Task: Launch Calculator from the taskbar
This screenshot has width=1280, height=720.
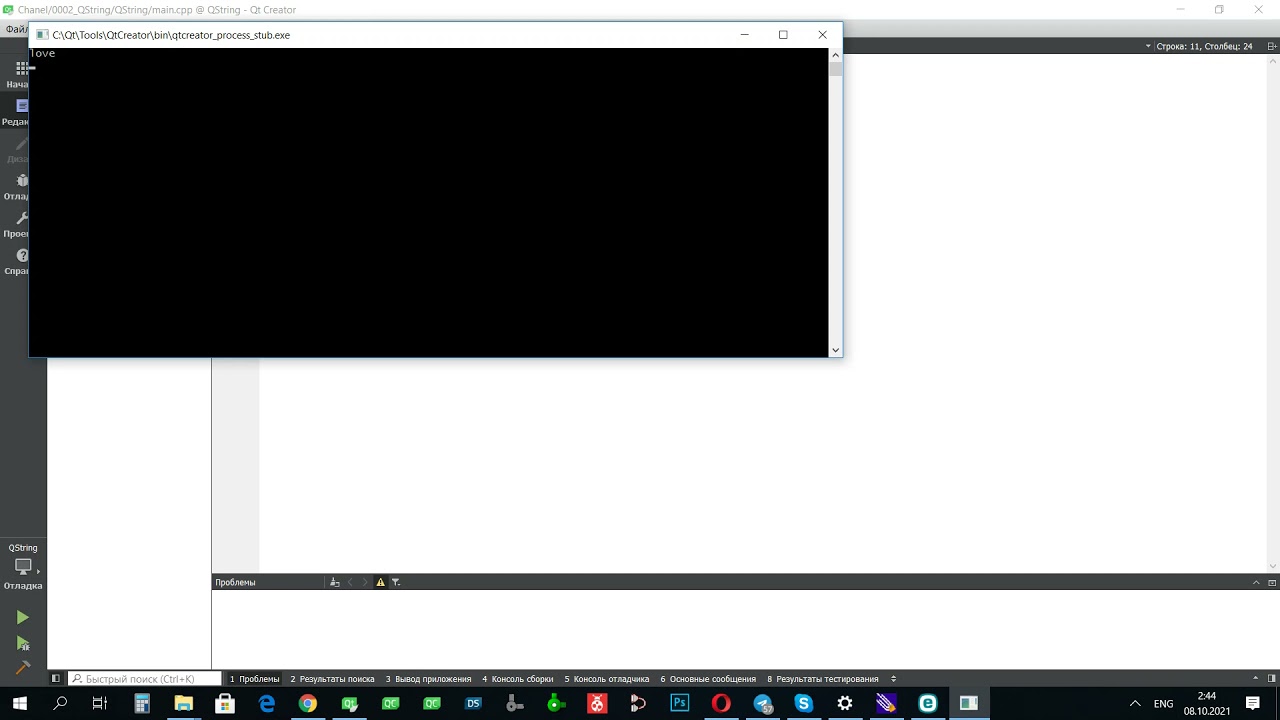Action: point(142,704)
